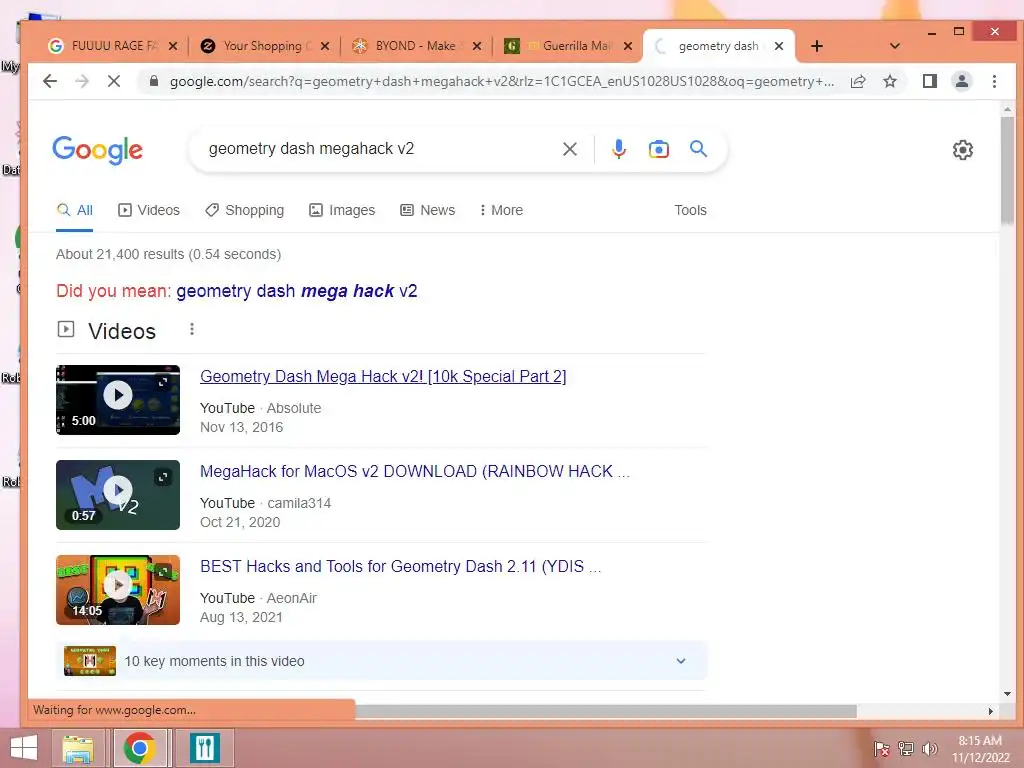Play the 0:57 MegaHack thumbnail
Viewport: 1024px width, 768px height.
pyautogui.click(x=118, y=495)
